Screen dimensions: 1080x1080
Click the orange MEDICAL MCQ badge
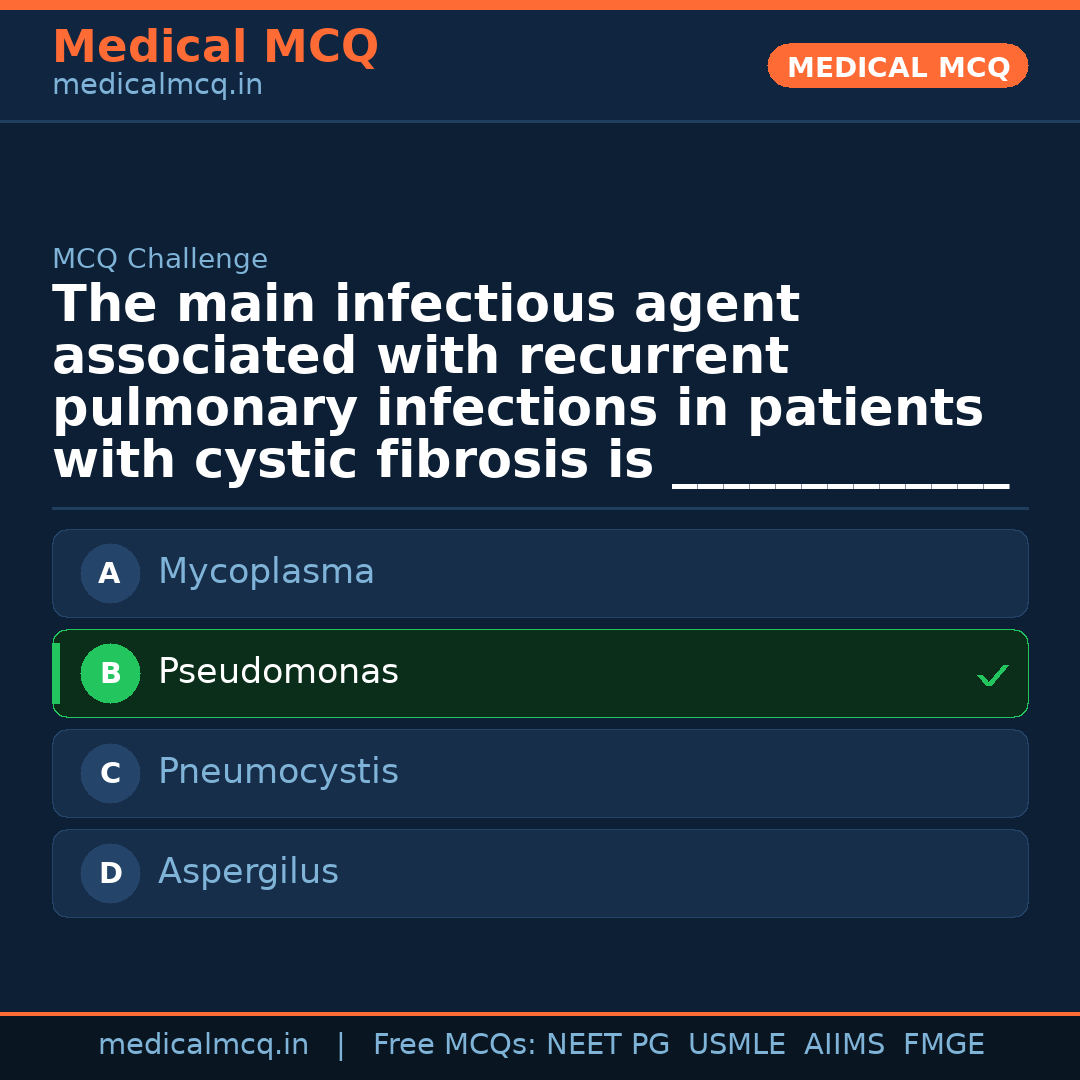click(x=897, y=66)
